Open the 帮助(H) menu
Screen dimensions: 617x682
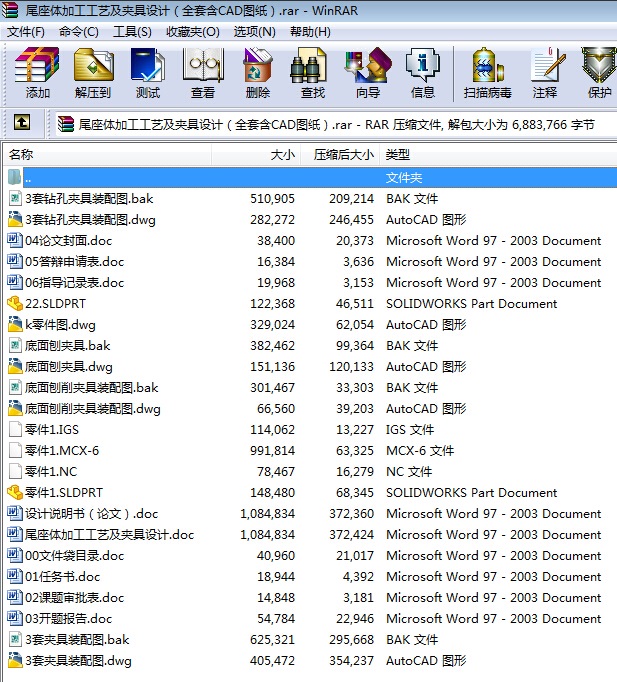click(310, 32)
